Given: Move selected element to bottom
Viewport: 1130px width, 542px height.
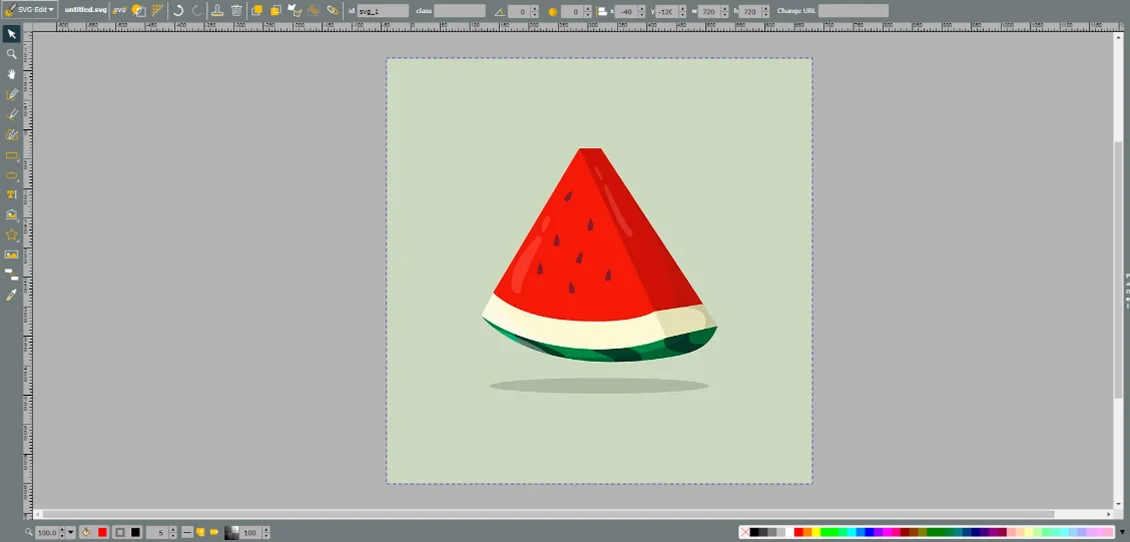Looking at the screenshot, I should coord(275,11).
